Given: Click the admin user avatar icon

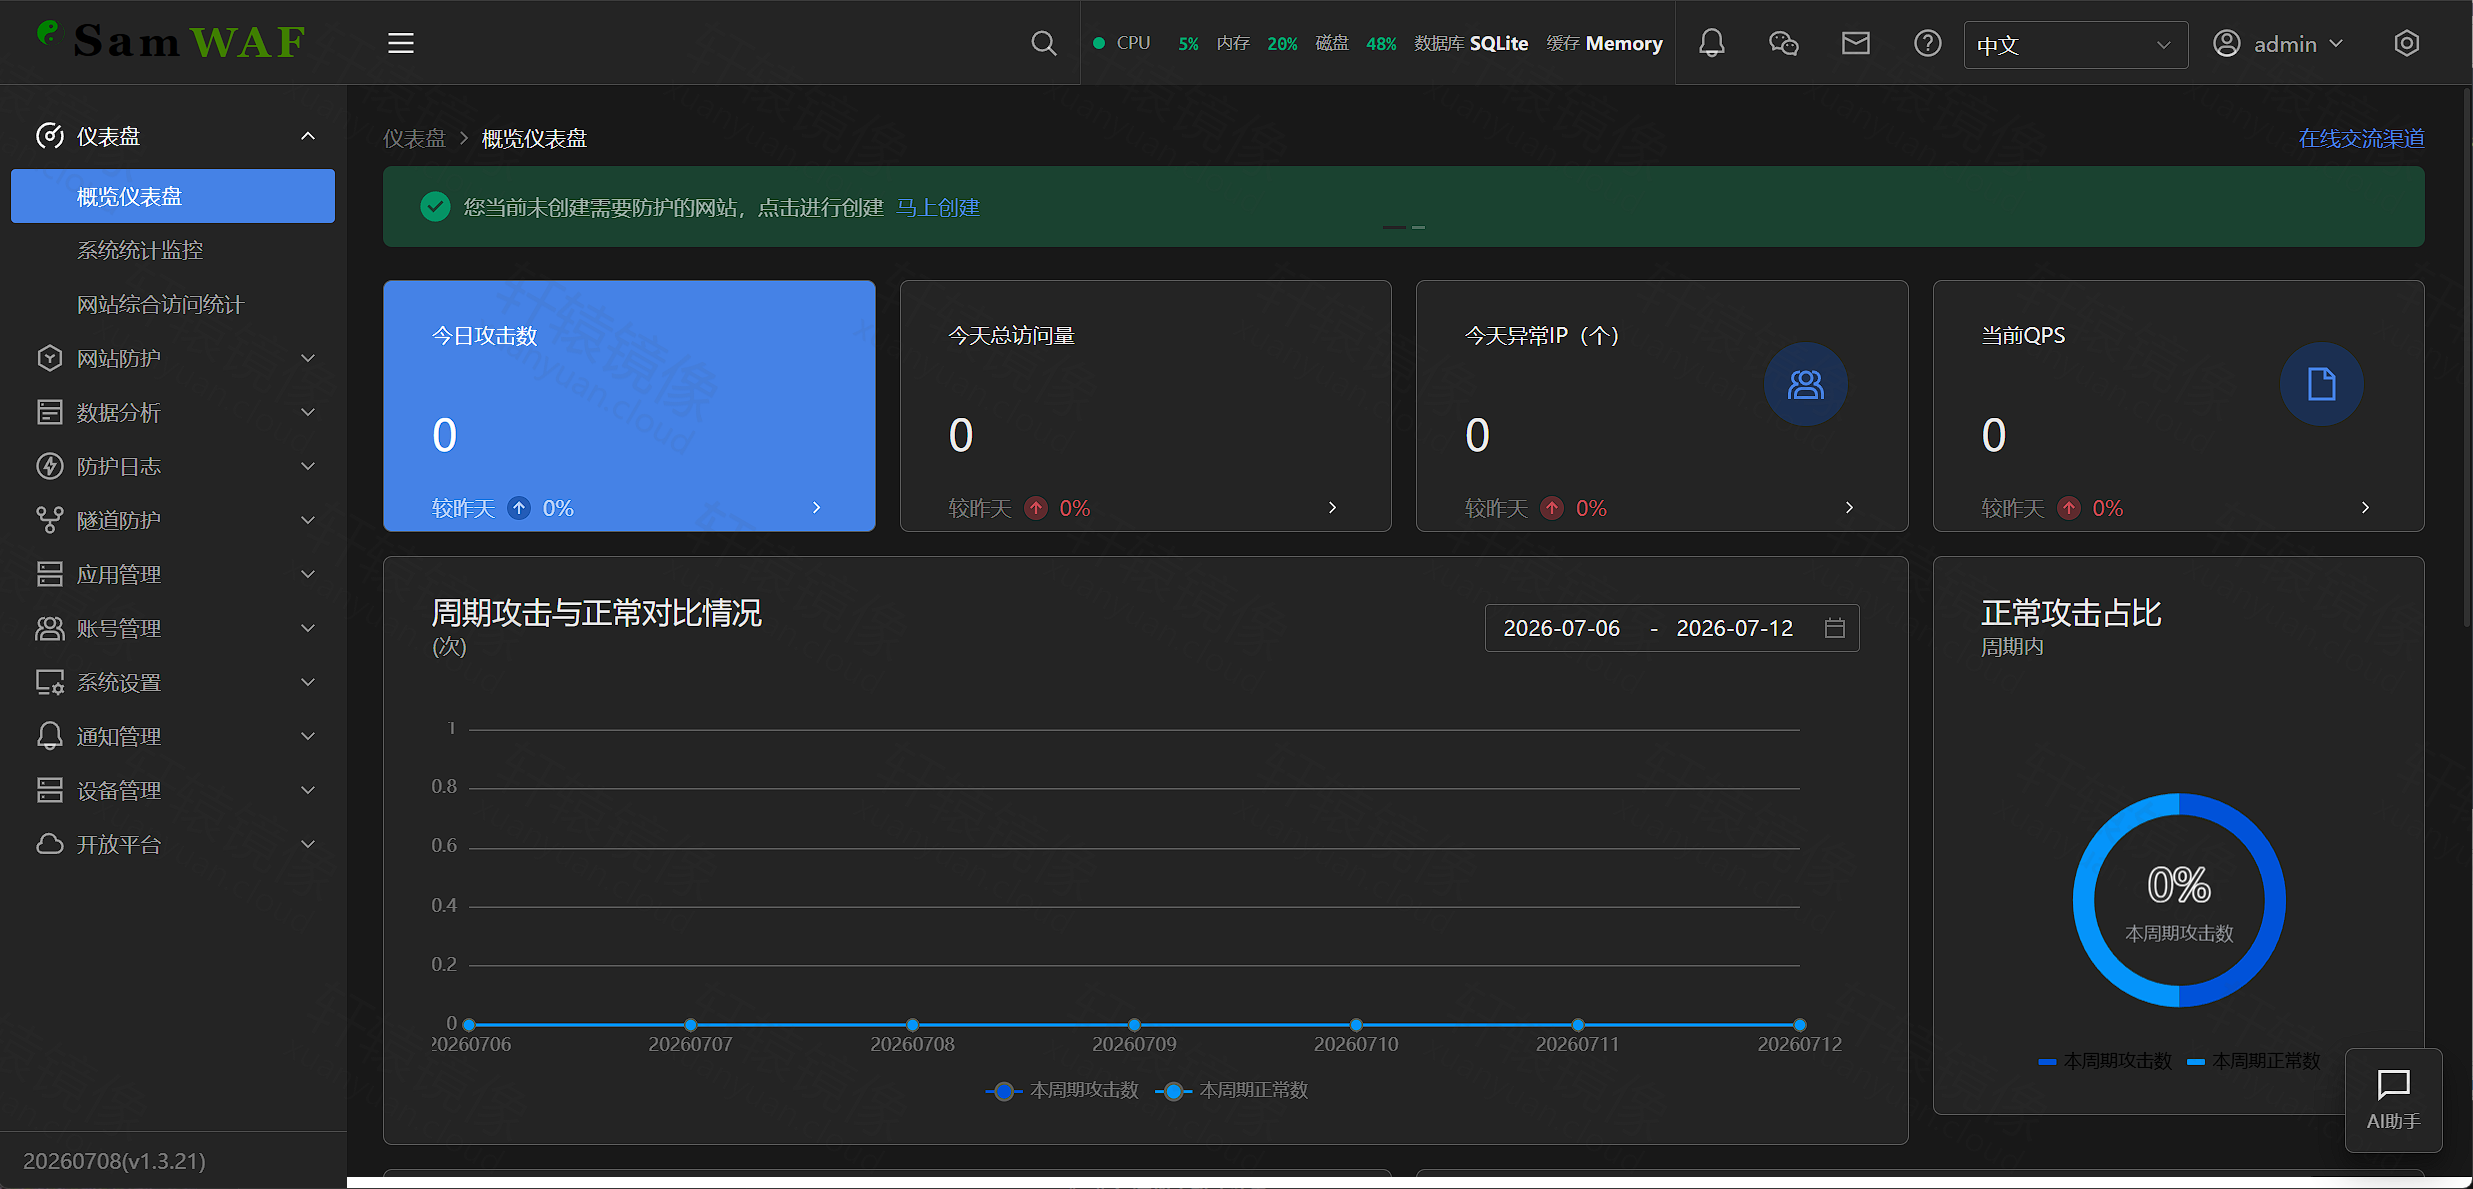Looking at the screenshot, I should [x=2227, y=43].
